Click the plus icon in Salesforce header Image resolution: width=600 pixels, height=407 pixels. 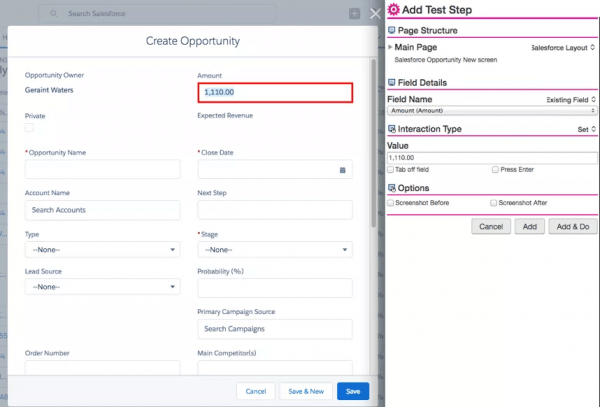tap(354, 14)
